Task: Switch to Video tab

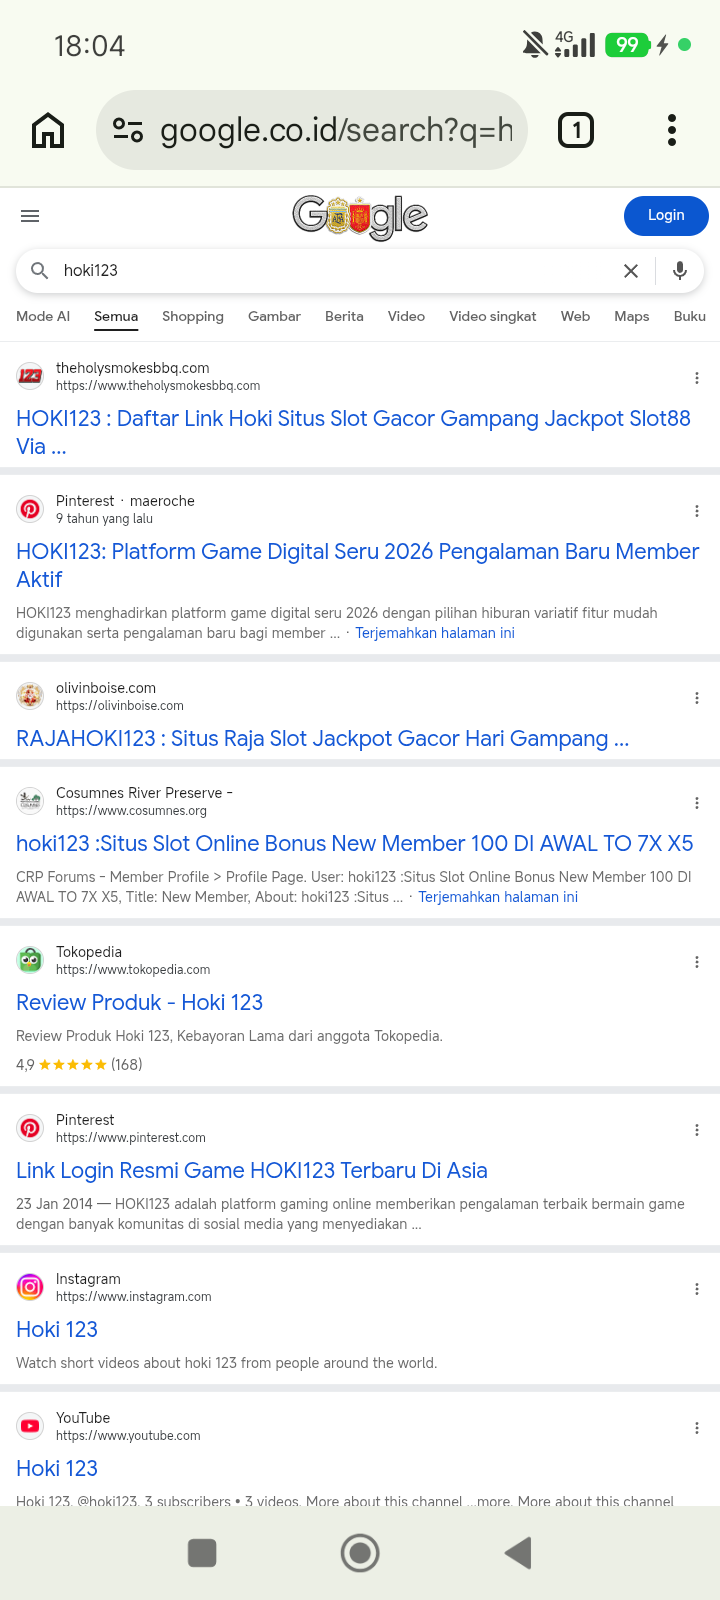Action: 406,316
